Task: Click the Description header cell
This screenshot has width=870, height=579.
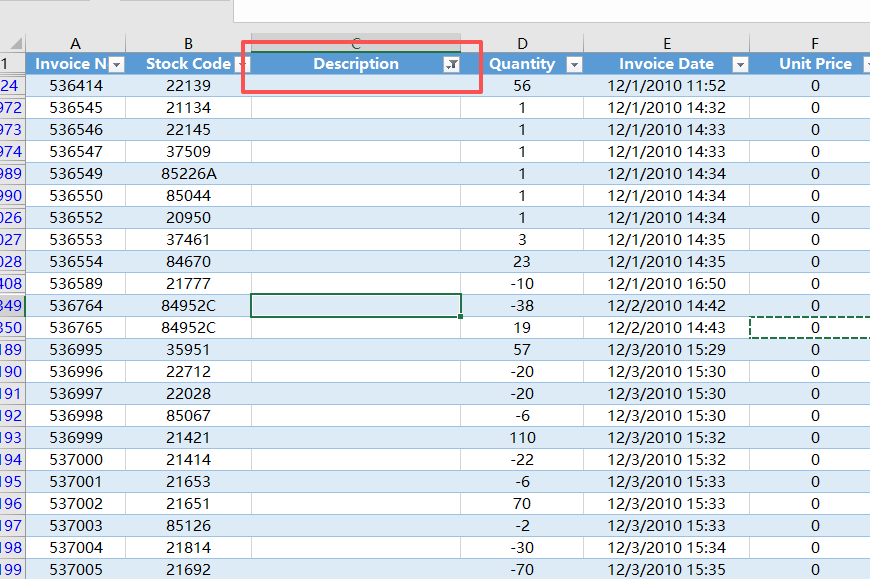Action: (x=356, y=64)
